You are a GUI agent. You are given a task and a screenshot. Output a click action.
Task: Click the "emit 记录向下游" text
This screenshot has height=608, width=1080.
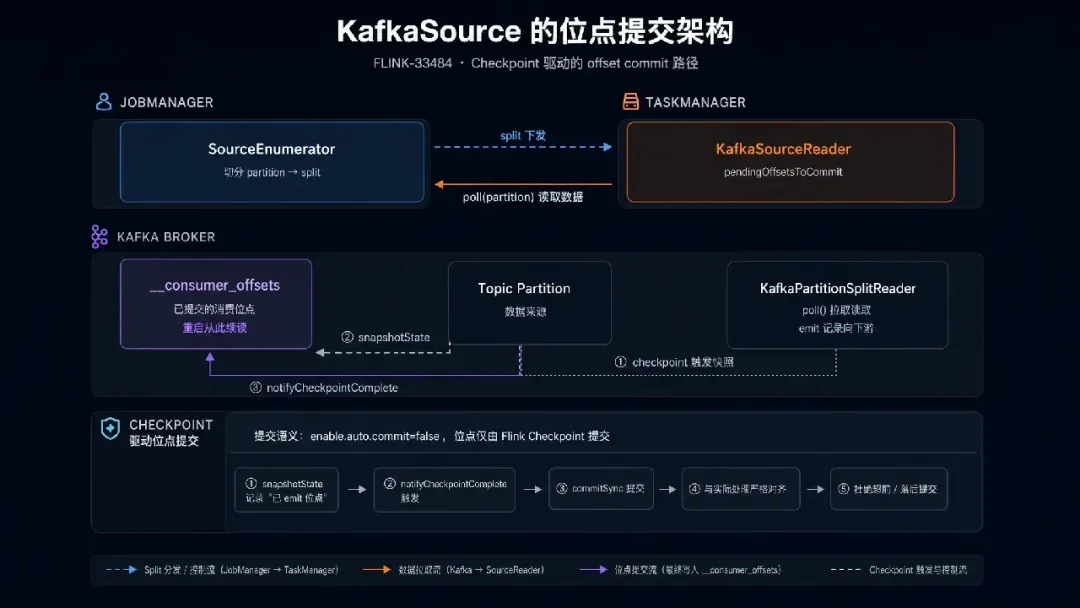coord(835,328)
